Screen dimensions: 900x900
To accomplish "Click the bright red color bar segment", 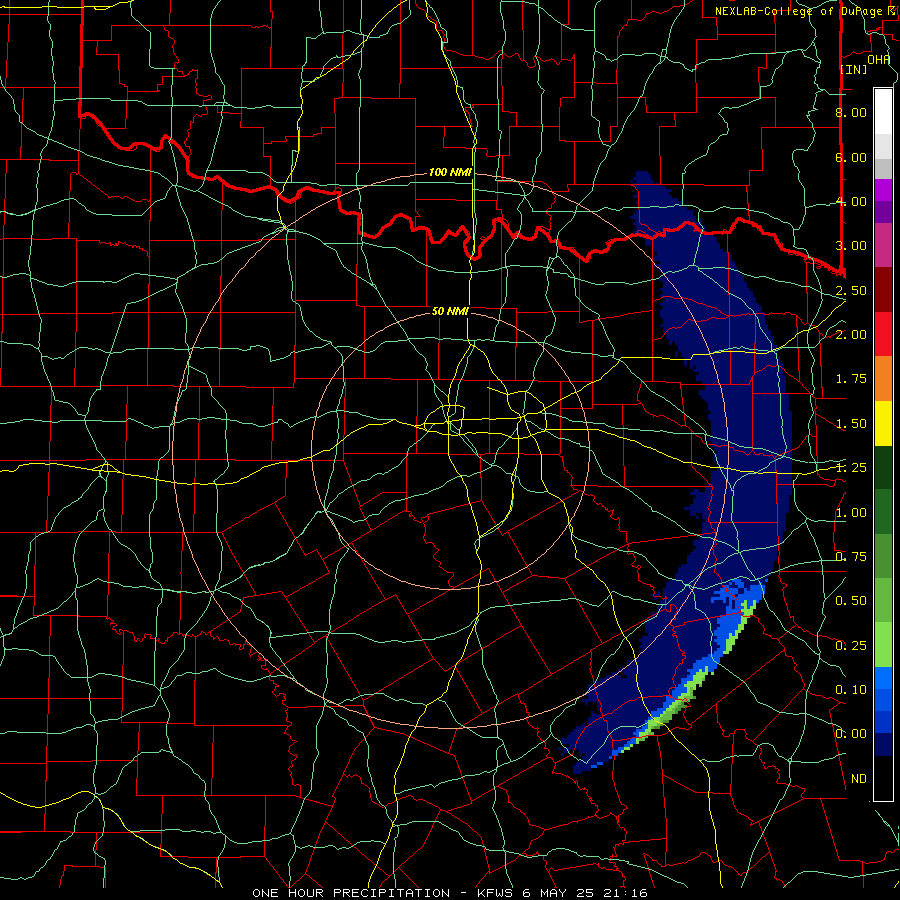I will [x=883, y=334].
